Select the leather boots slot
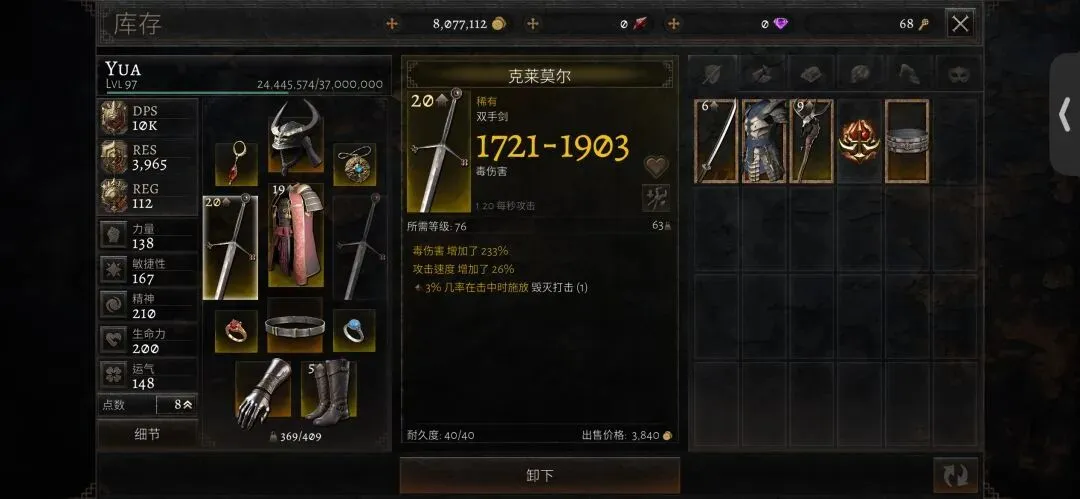Viewport: 1080px width, 499px height. pyautogui.click(x=329, y=393)
